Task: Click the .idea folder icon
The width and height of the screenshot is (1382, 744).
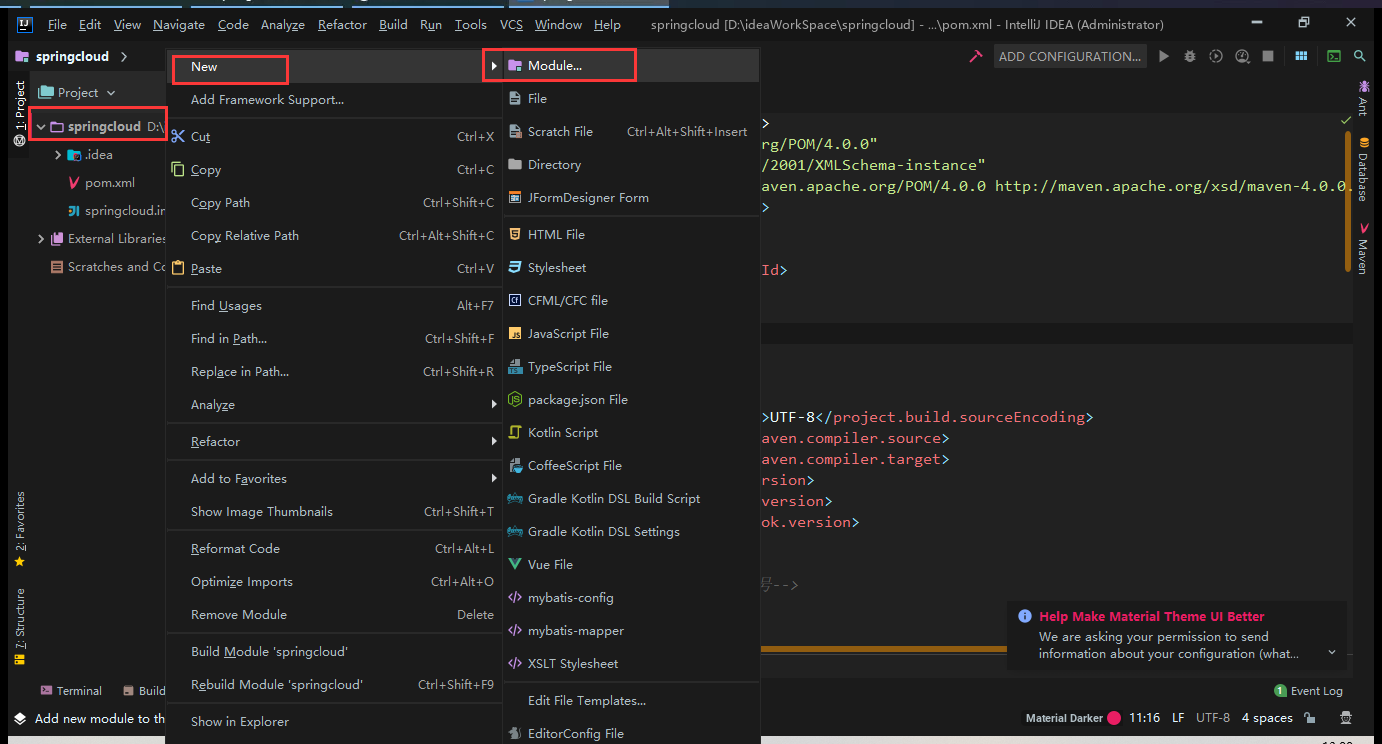Action: tap(74, 155)
